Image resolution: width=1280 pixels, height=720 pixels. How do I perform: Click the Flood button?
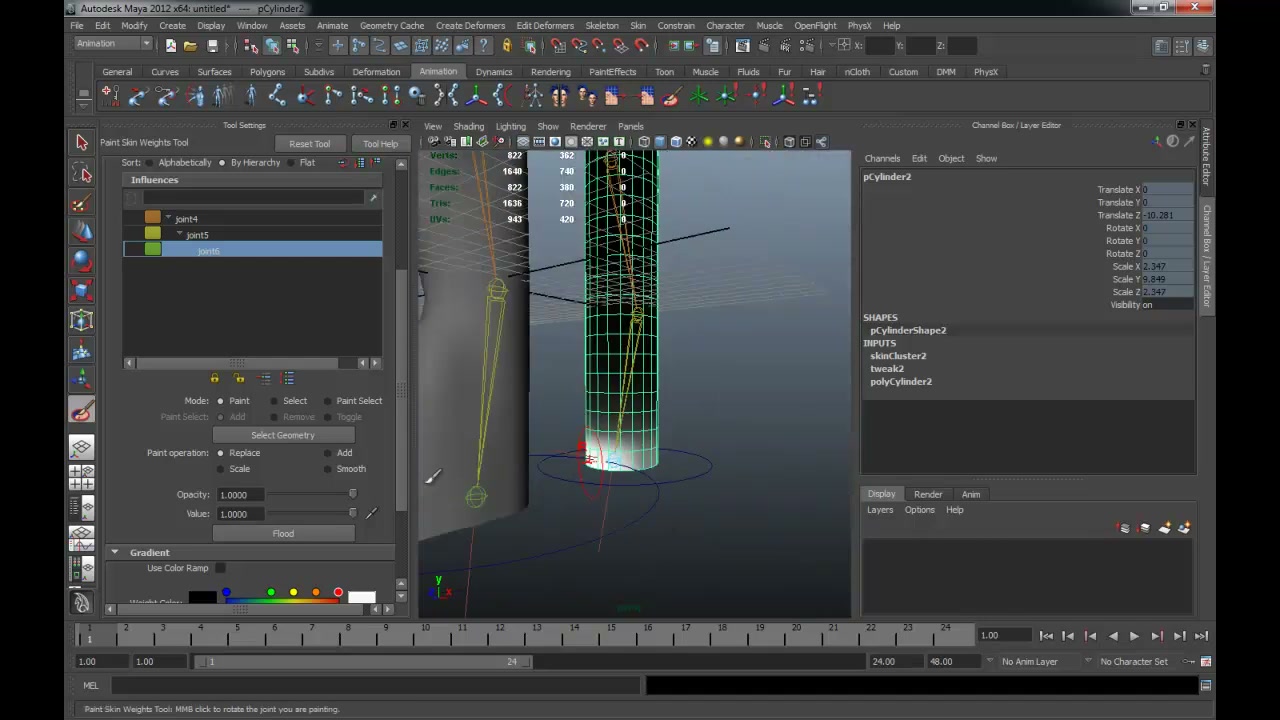tap(283, 533)
